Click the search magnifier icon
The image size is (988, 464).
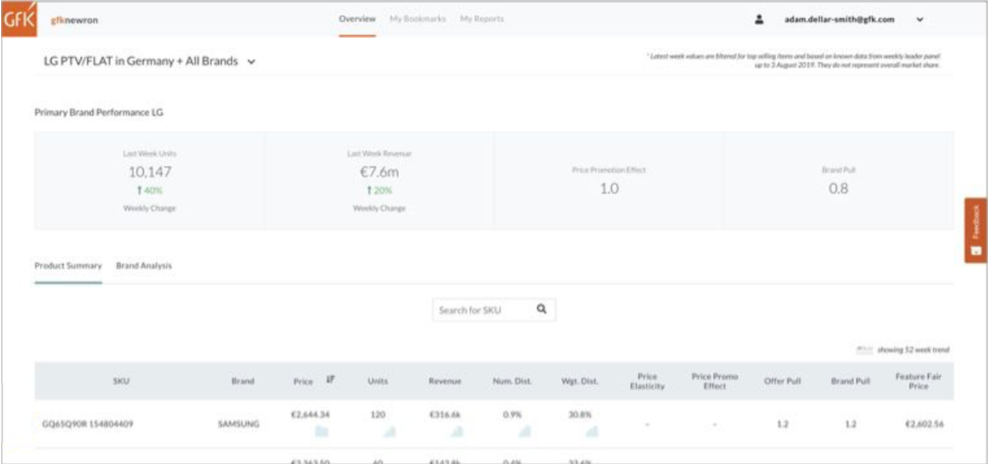[x=541, y=310]
